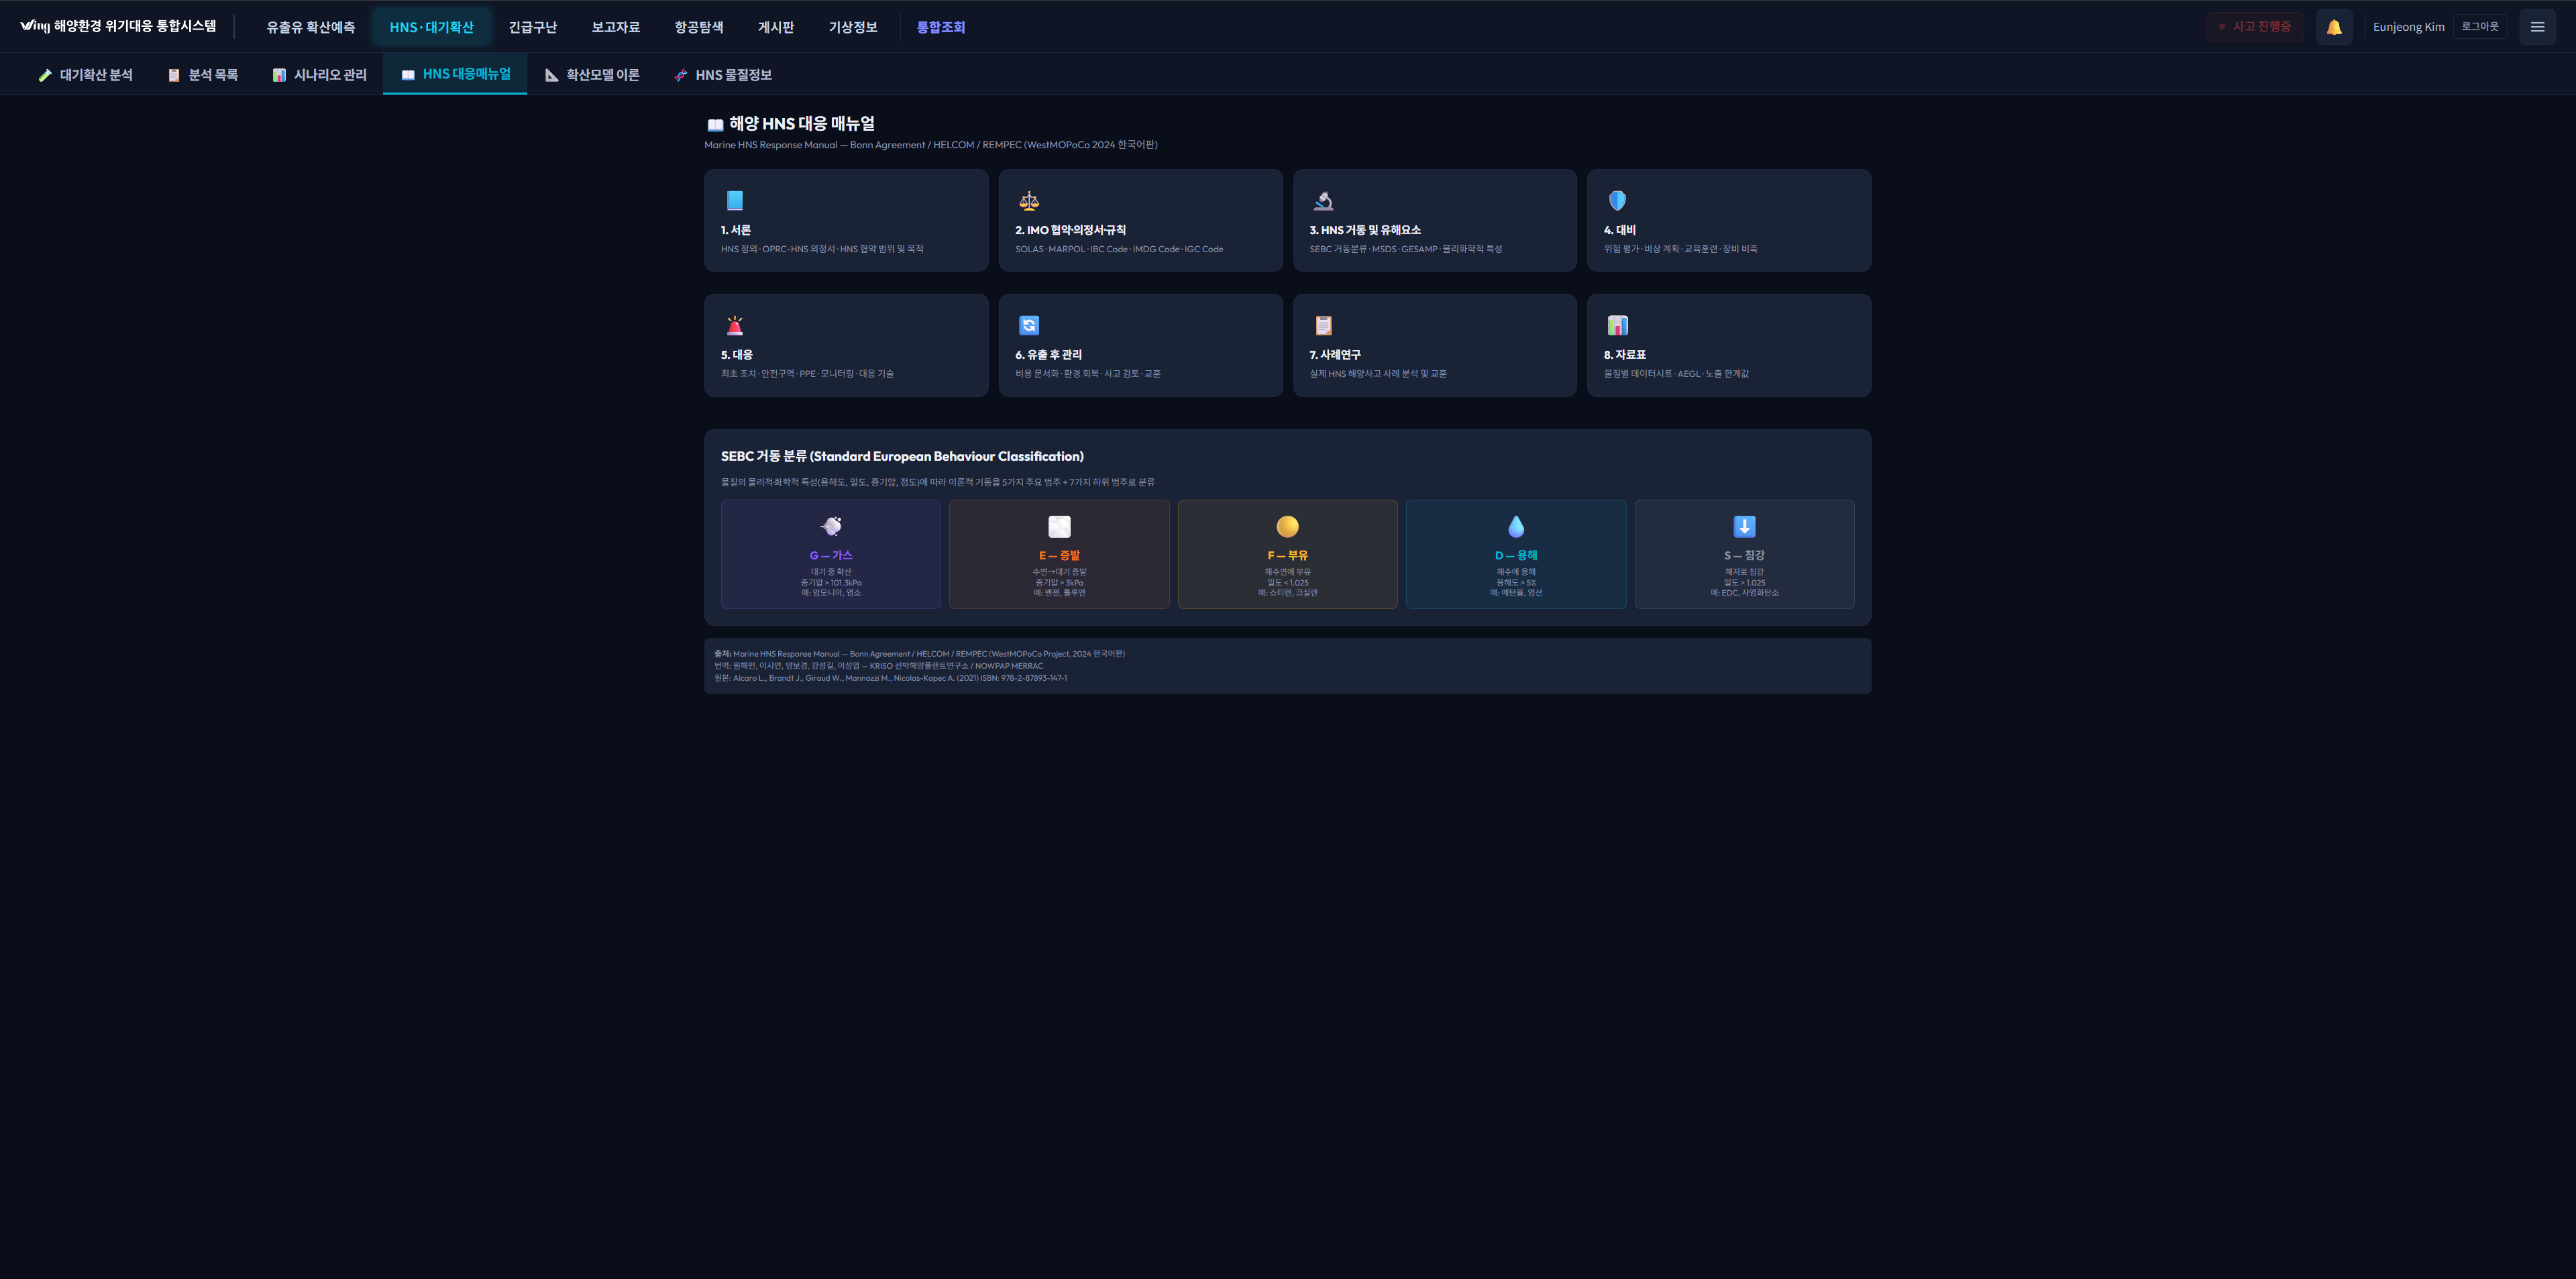Click the clipboard icon on 사례연구 card
The width and height of the screenshot is (2576, 1279).
pyautogui.click(x=1323, y=325)
